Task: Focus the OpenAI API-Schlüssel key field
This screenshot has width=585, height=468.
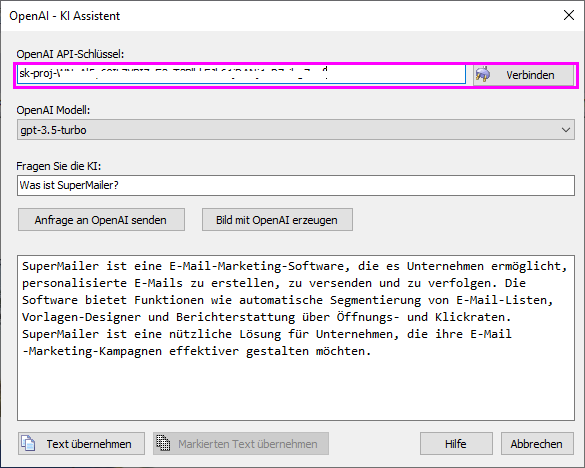Action: point(241,74)
